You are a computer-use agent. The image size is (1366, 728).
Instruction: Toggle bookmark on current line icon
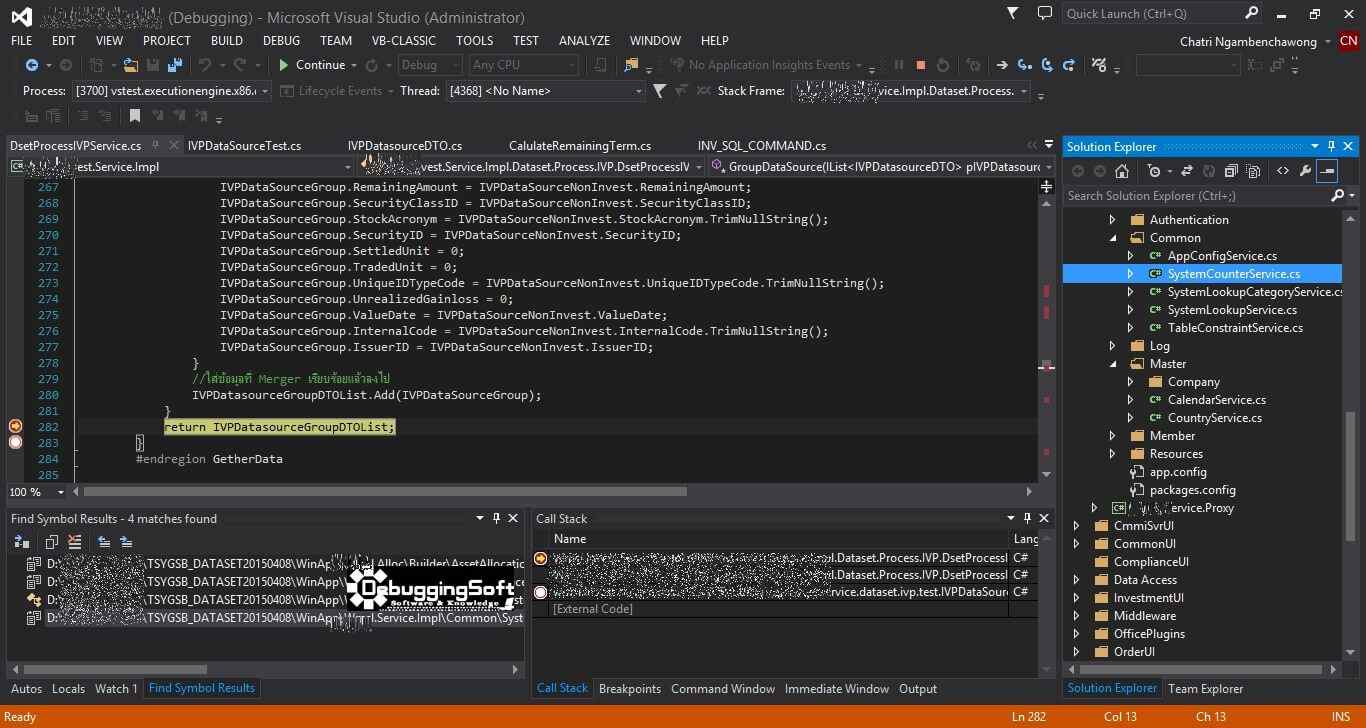tap(135, 116)
